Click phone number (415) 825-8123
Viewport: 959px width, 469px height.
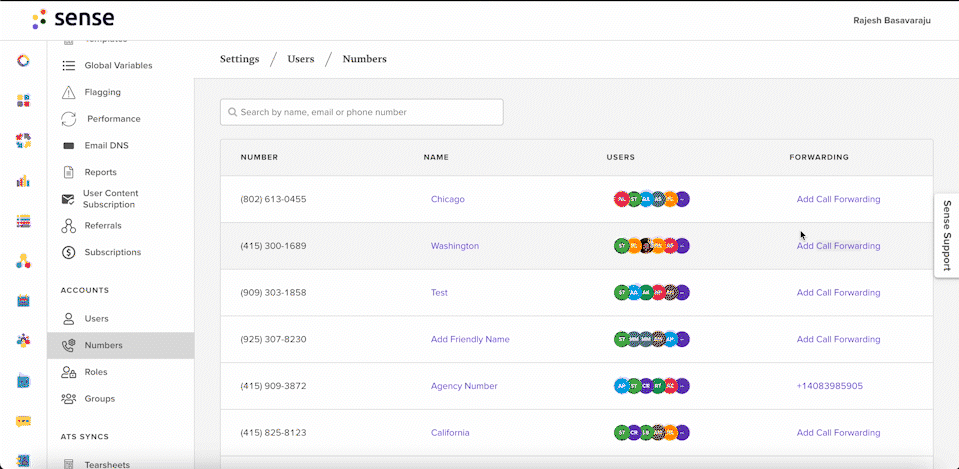(x=273, y=433)
